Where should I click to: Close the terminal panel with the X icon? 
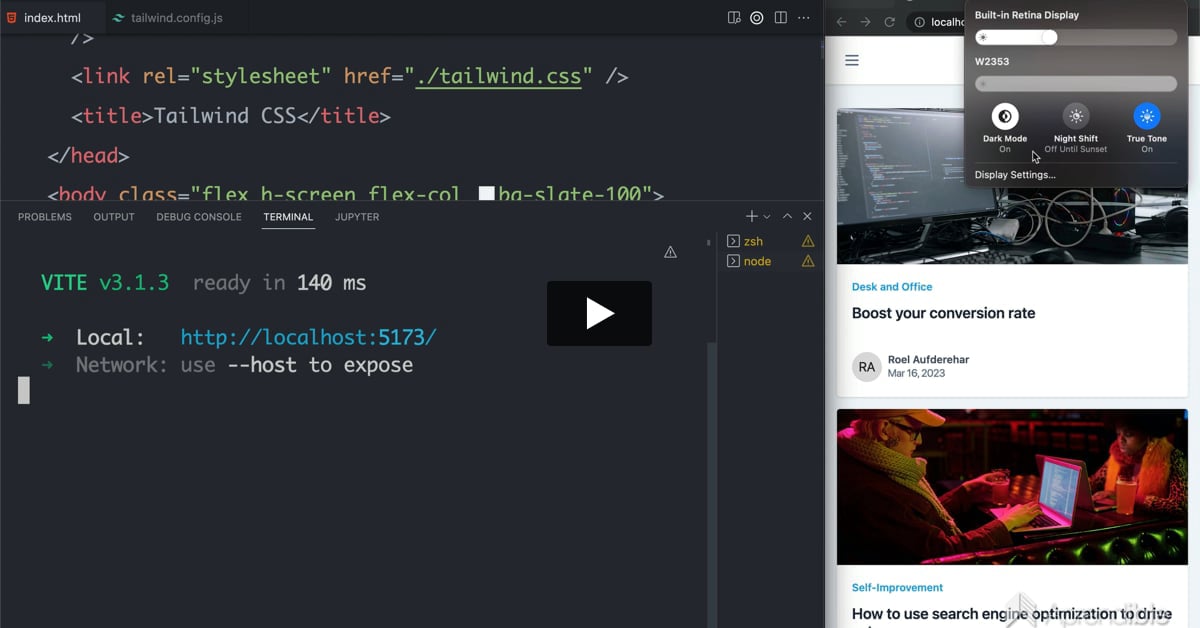[x=807, y=216]
